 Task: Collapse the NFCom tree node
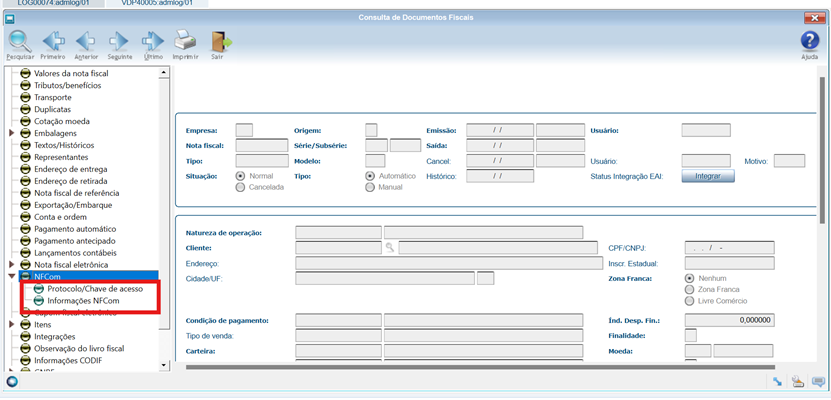point(12,276)
